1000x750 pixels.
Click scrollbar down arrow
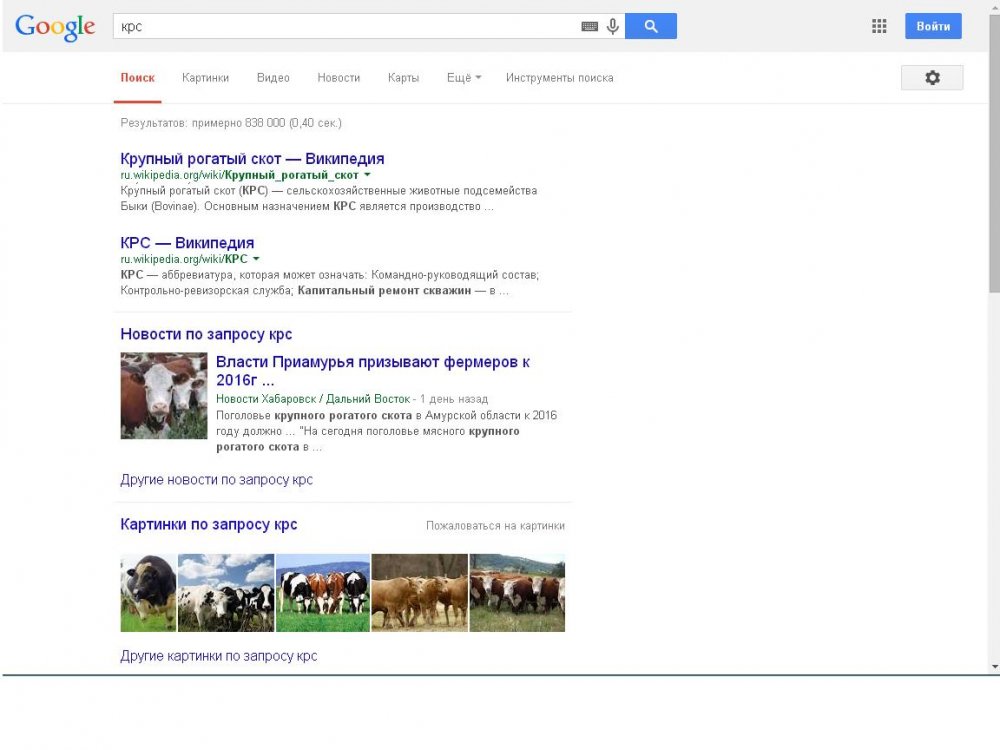(x=994, y=667)
